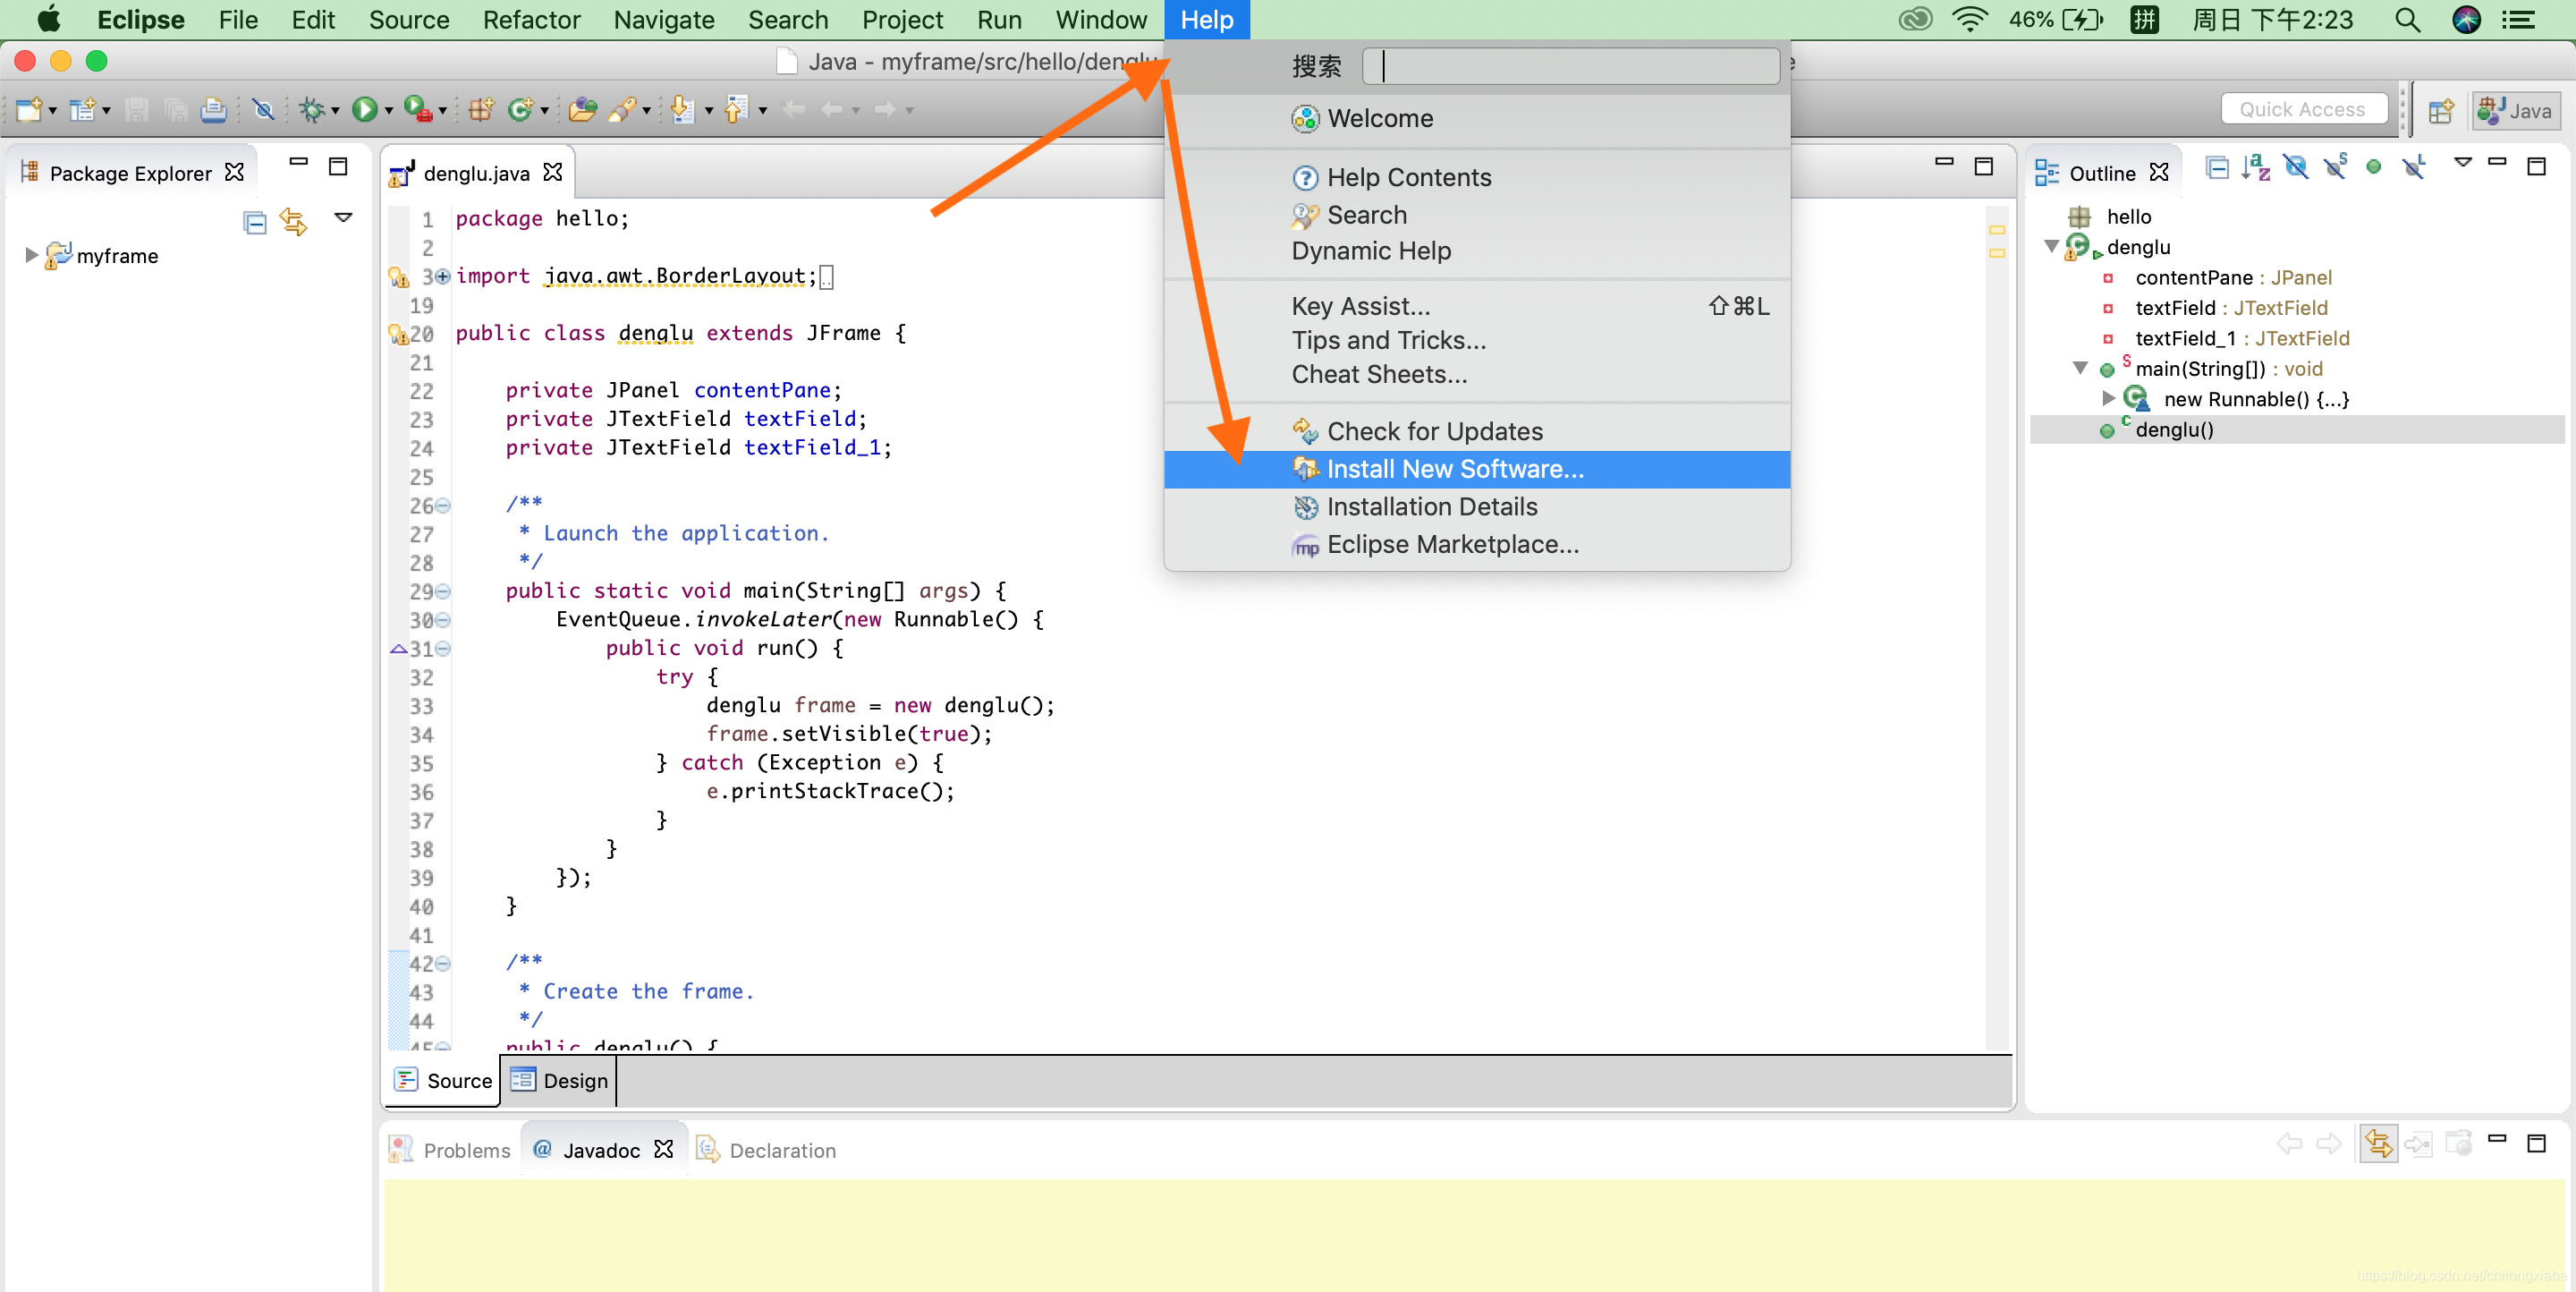Select denglu() constructor in Outline
The height and width of the screenshot is (1292, 2576).
click(x=2174, y=429)
